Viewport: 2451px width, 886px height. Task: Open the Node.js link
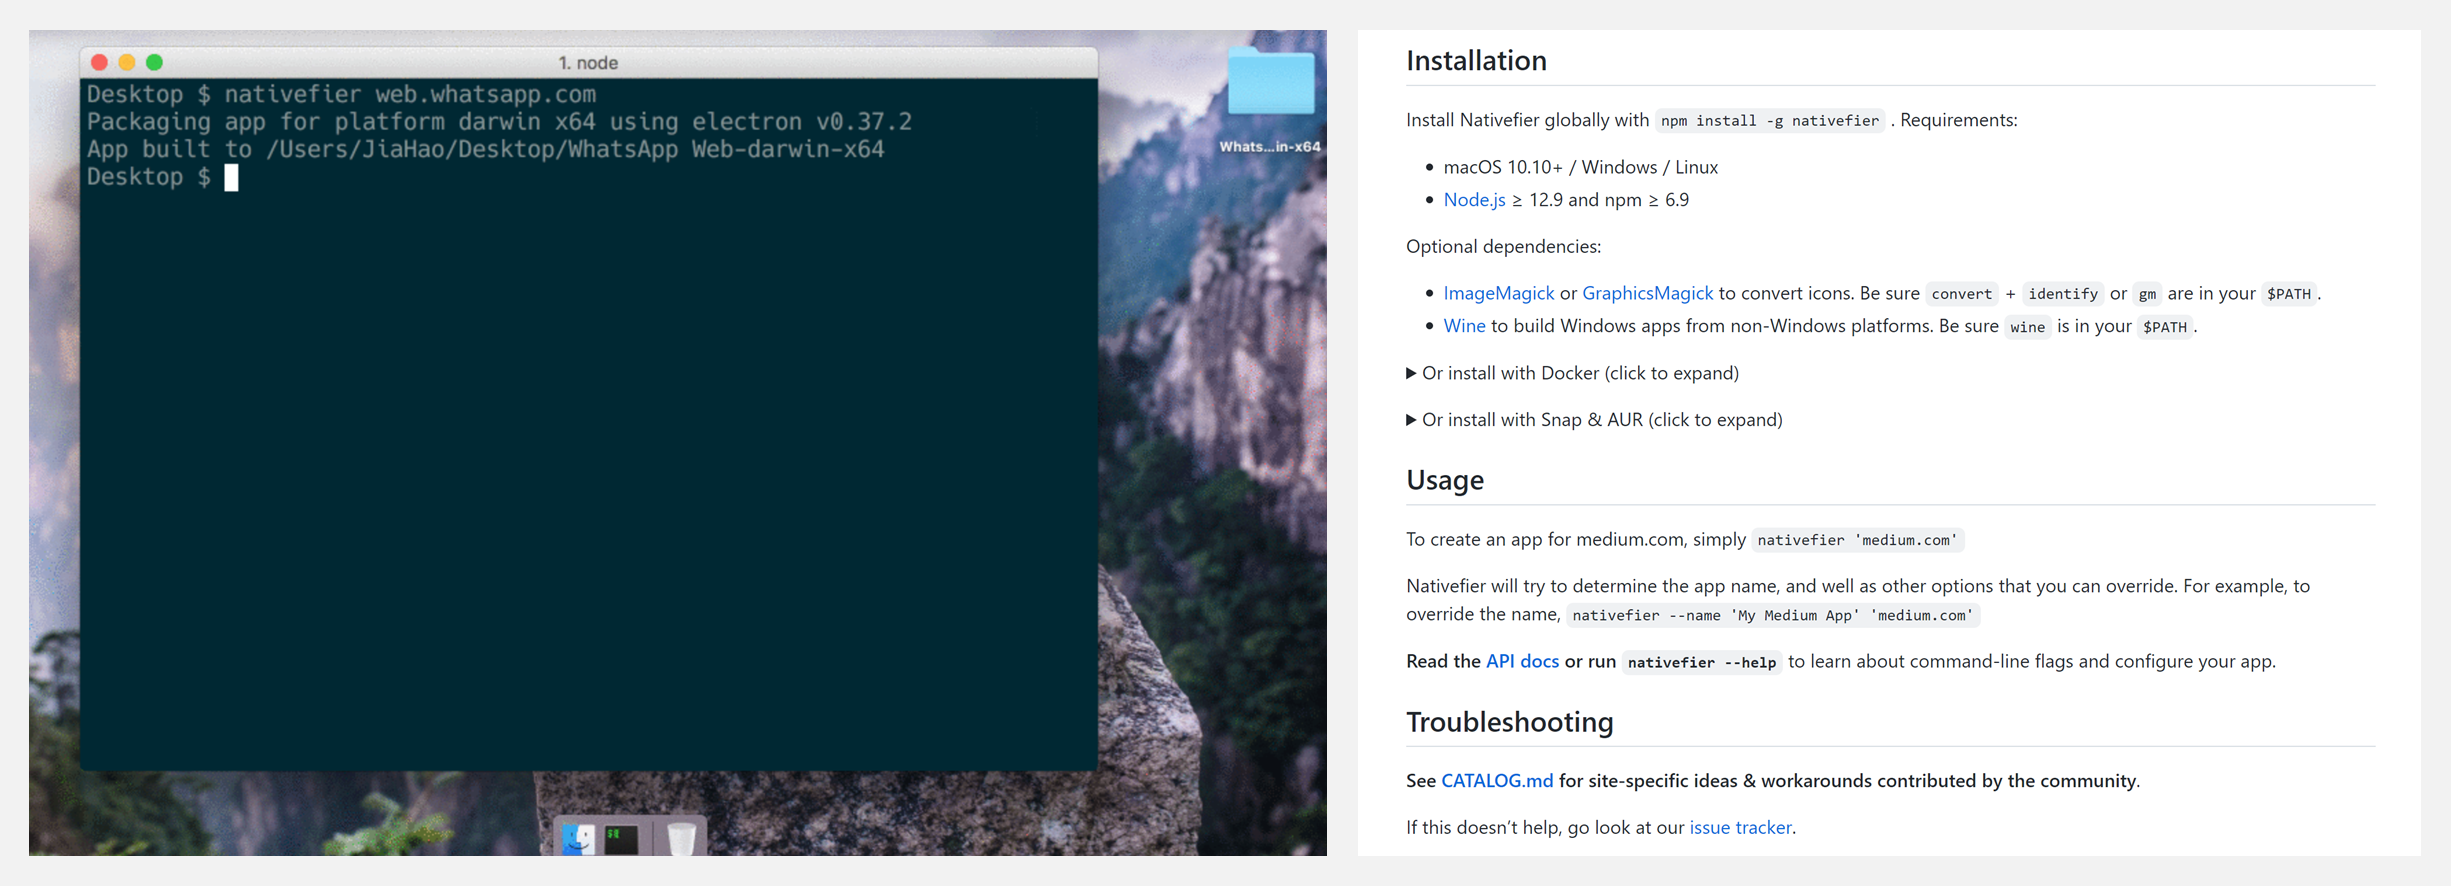tap(1474, 199)
